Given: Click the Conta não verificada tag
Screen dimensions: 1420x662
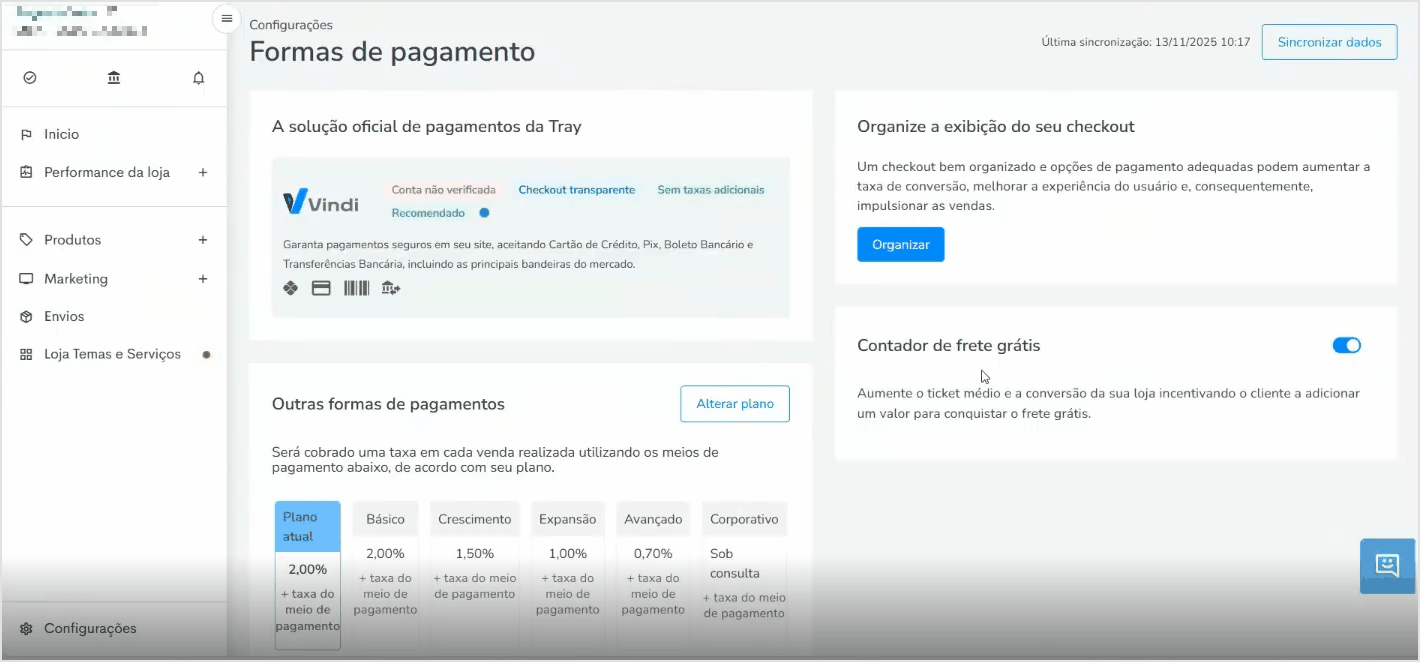Looking at the screenshot, I should coord(443,190).
